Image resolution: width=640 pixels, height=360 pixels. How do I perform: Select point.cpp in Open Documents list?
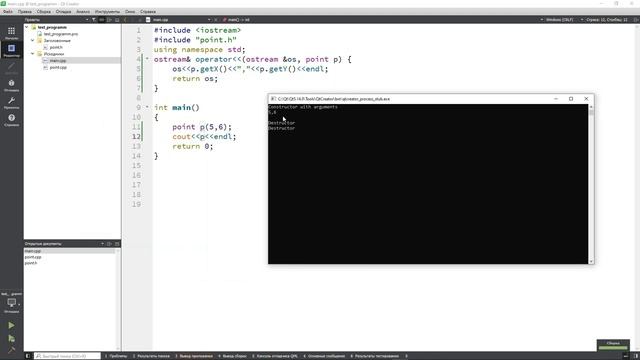click(x=33, y=257)
